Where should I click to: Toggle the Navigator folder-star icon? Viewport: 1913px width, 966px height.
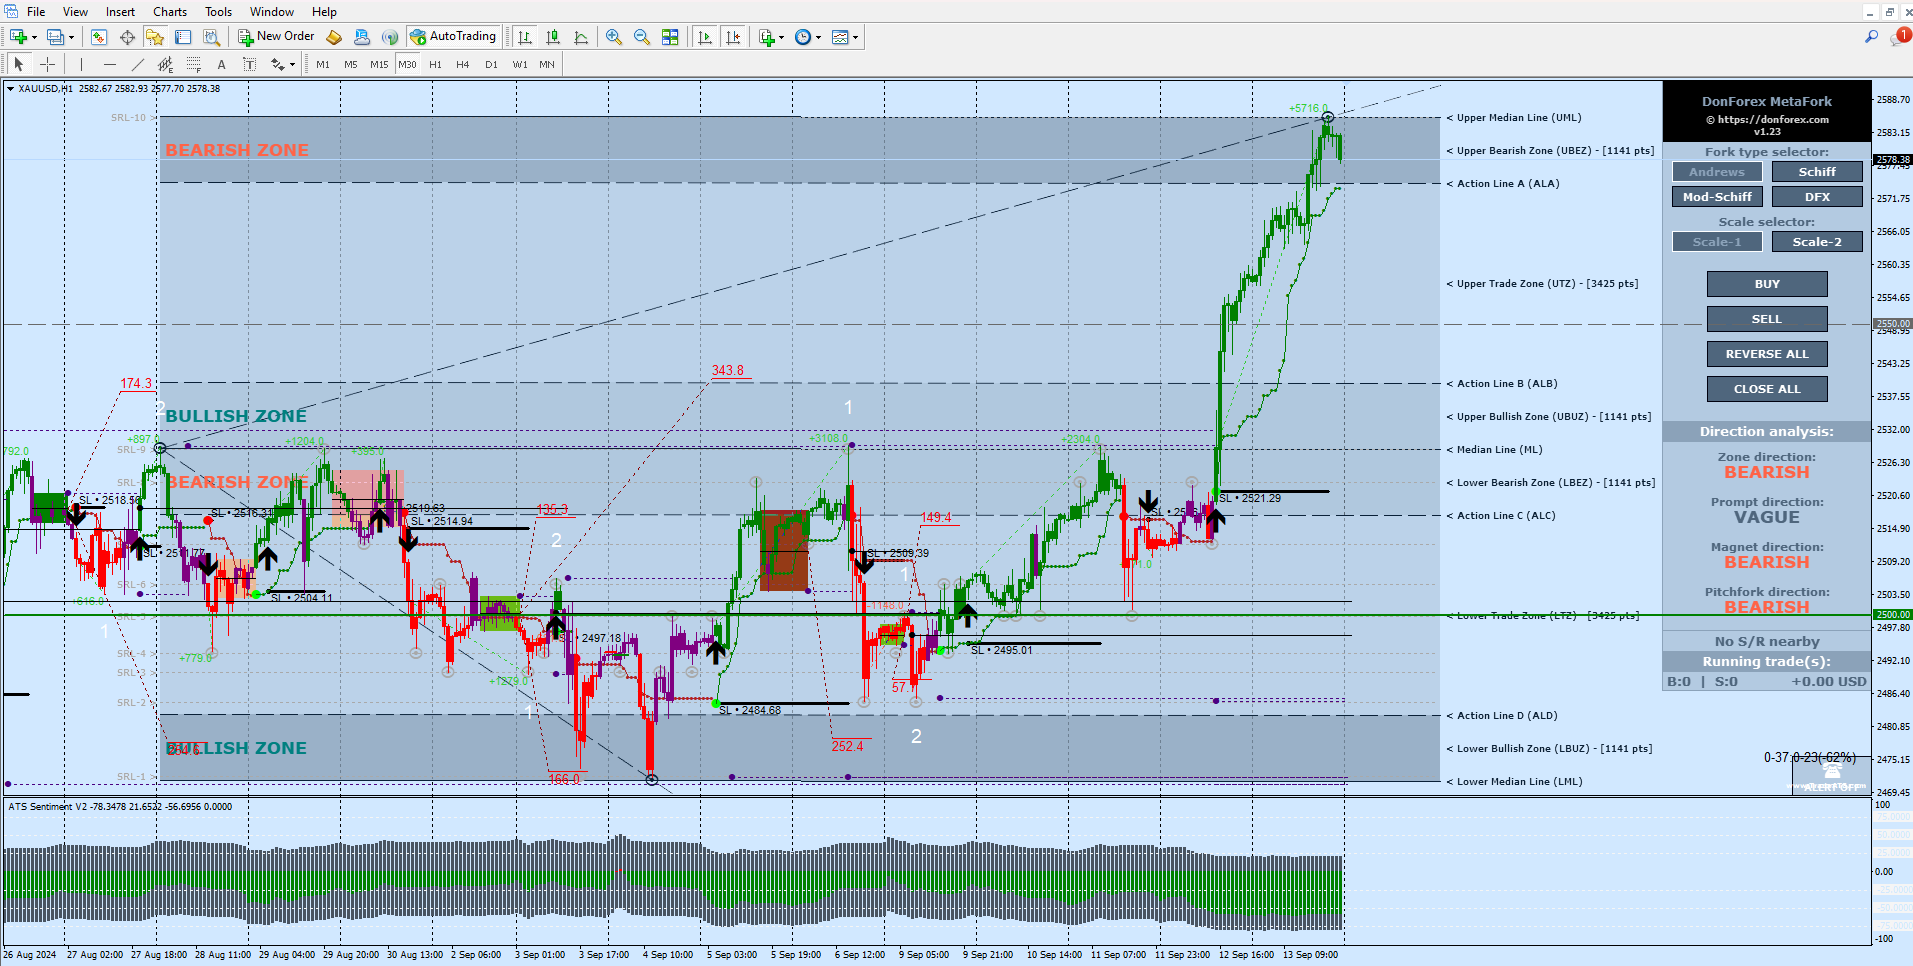click(155, 37)
